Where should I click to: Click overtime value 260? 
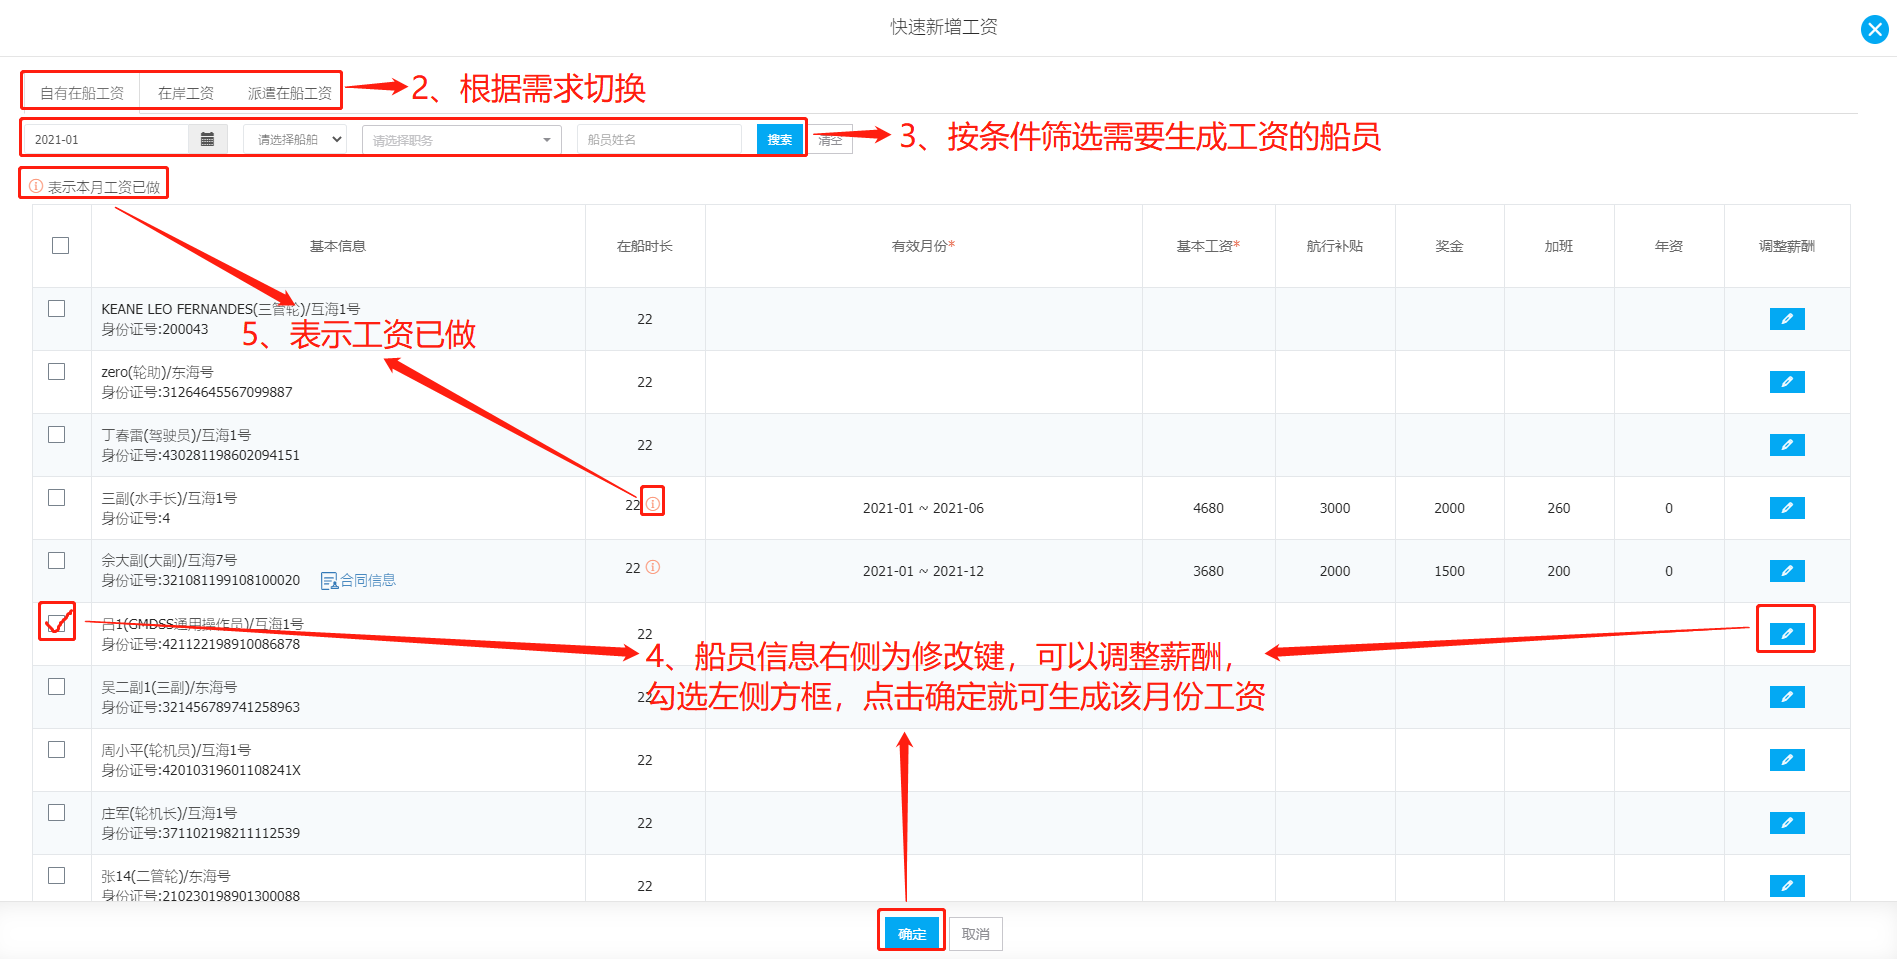tap(1559, 508)
